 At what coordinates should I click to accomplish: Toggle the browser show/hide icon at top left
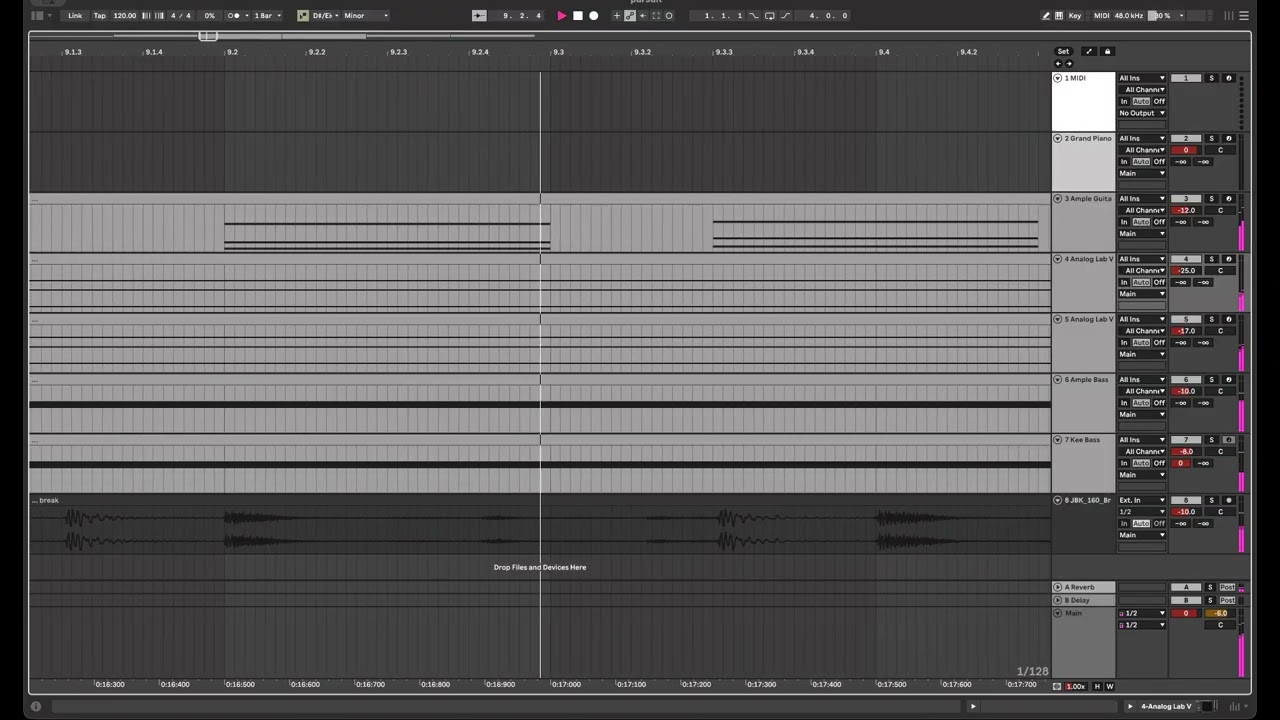point(37,16)
